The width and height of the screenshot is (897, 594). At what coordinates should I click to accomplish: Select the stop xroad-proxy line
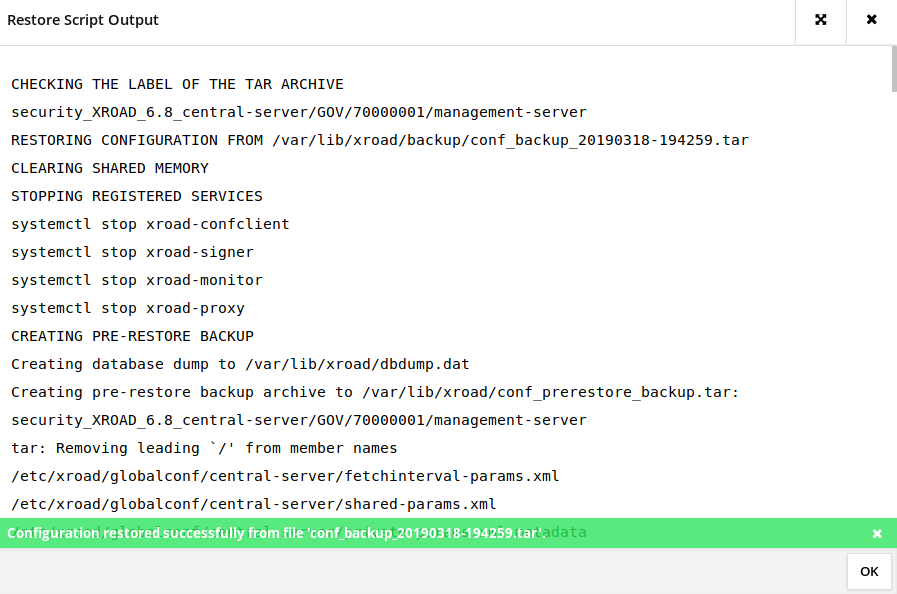128,308
